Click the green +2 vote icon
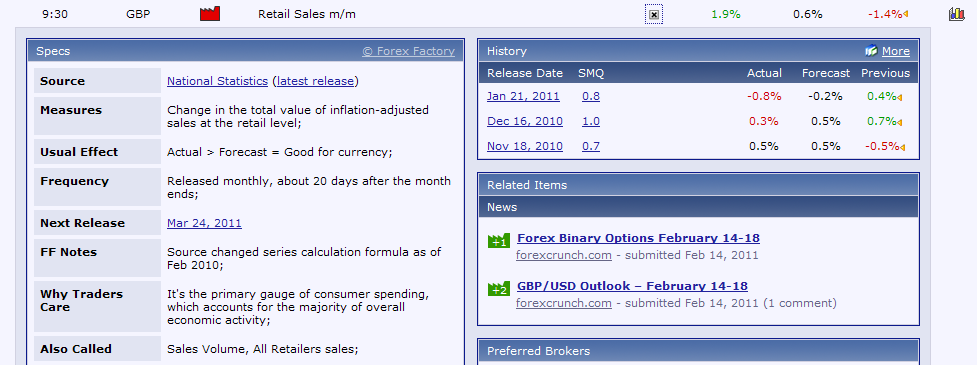 tap(499, 288)
